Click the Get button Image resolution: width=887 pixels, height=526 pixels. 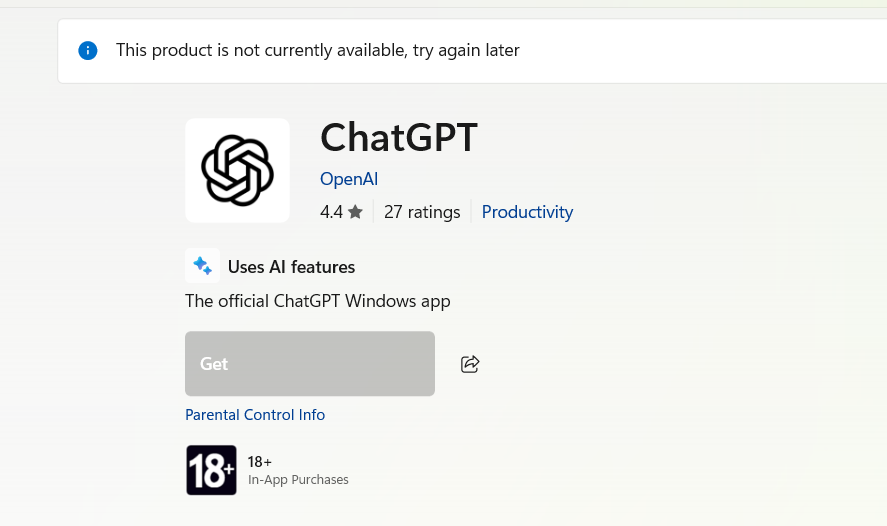310,364
